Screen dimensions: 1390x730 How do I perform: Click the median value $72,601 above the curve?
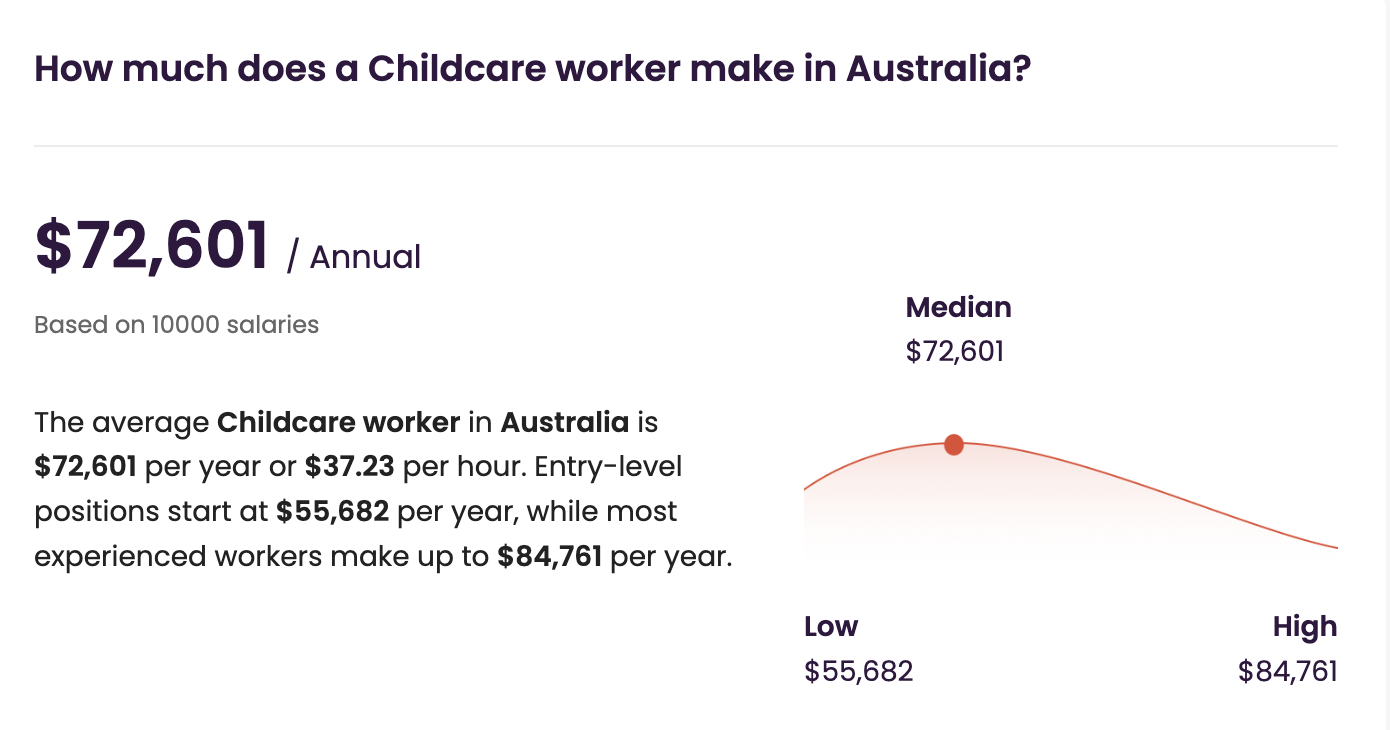(954, 352)
